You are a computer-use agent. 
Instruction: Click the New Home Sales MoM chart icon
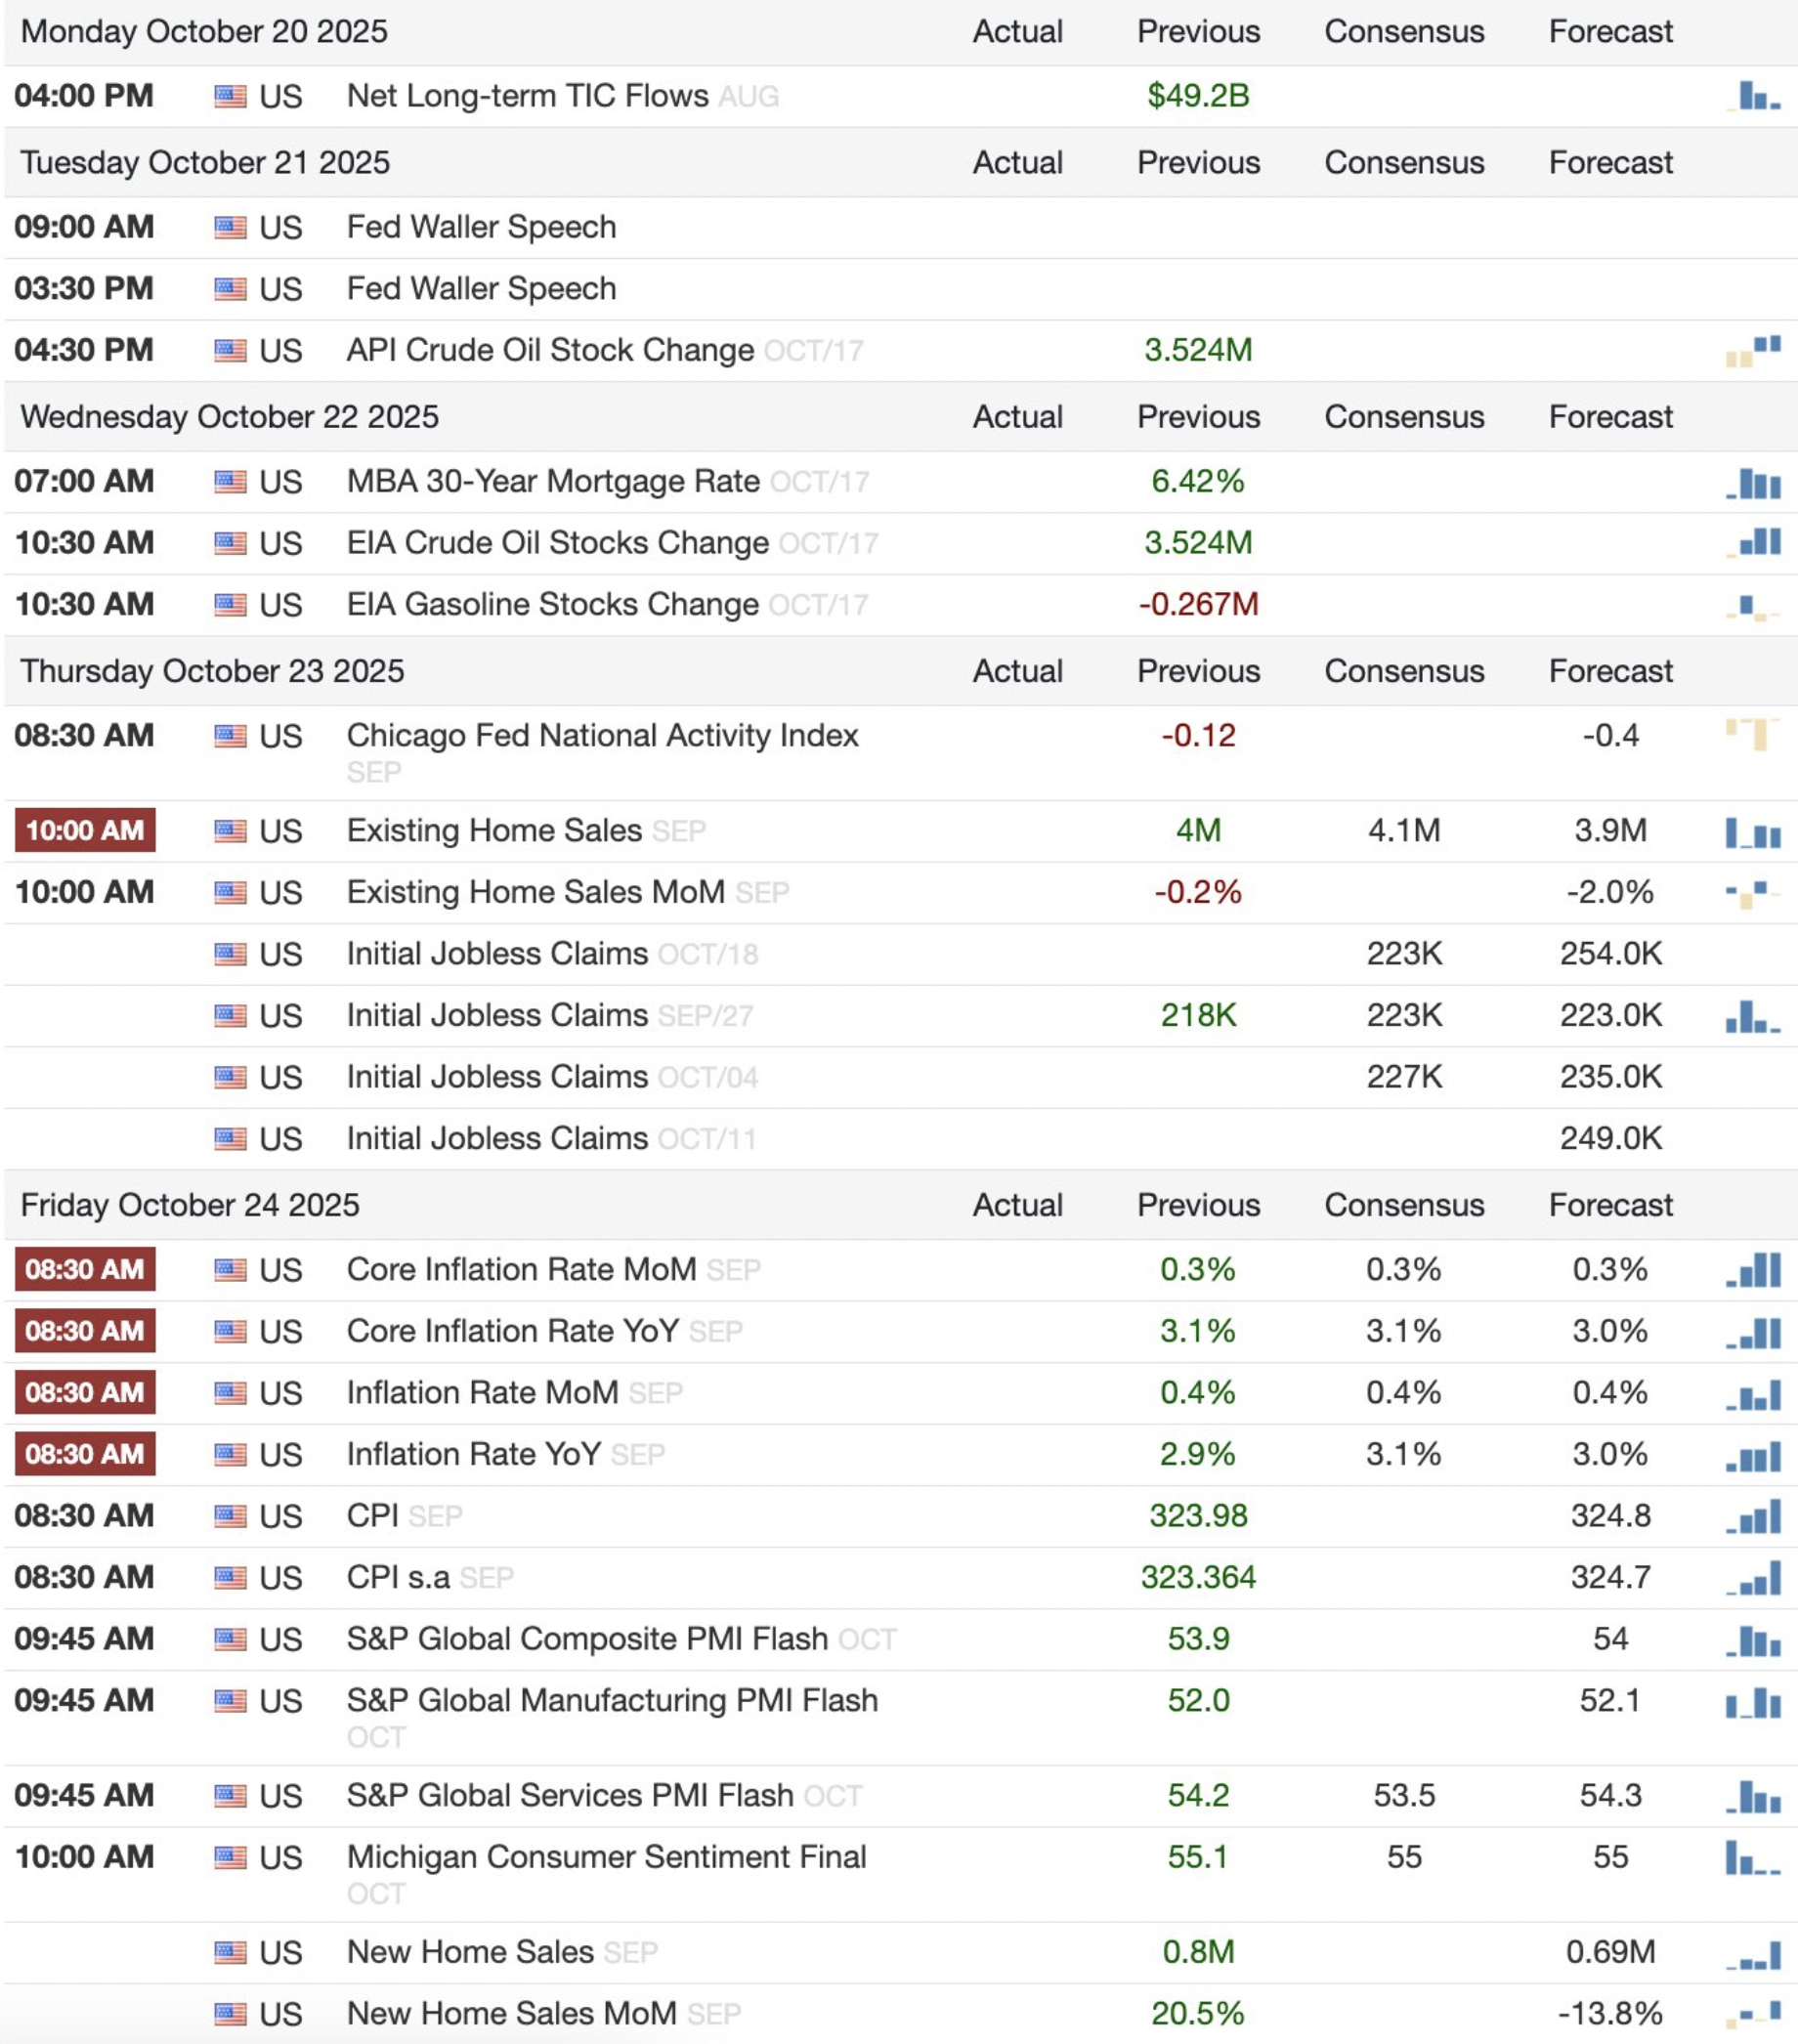click(1752, 2012)
